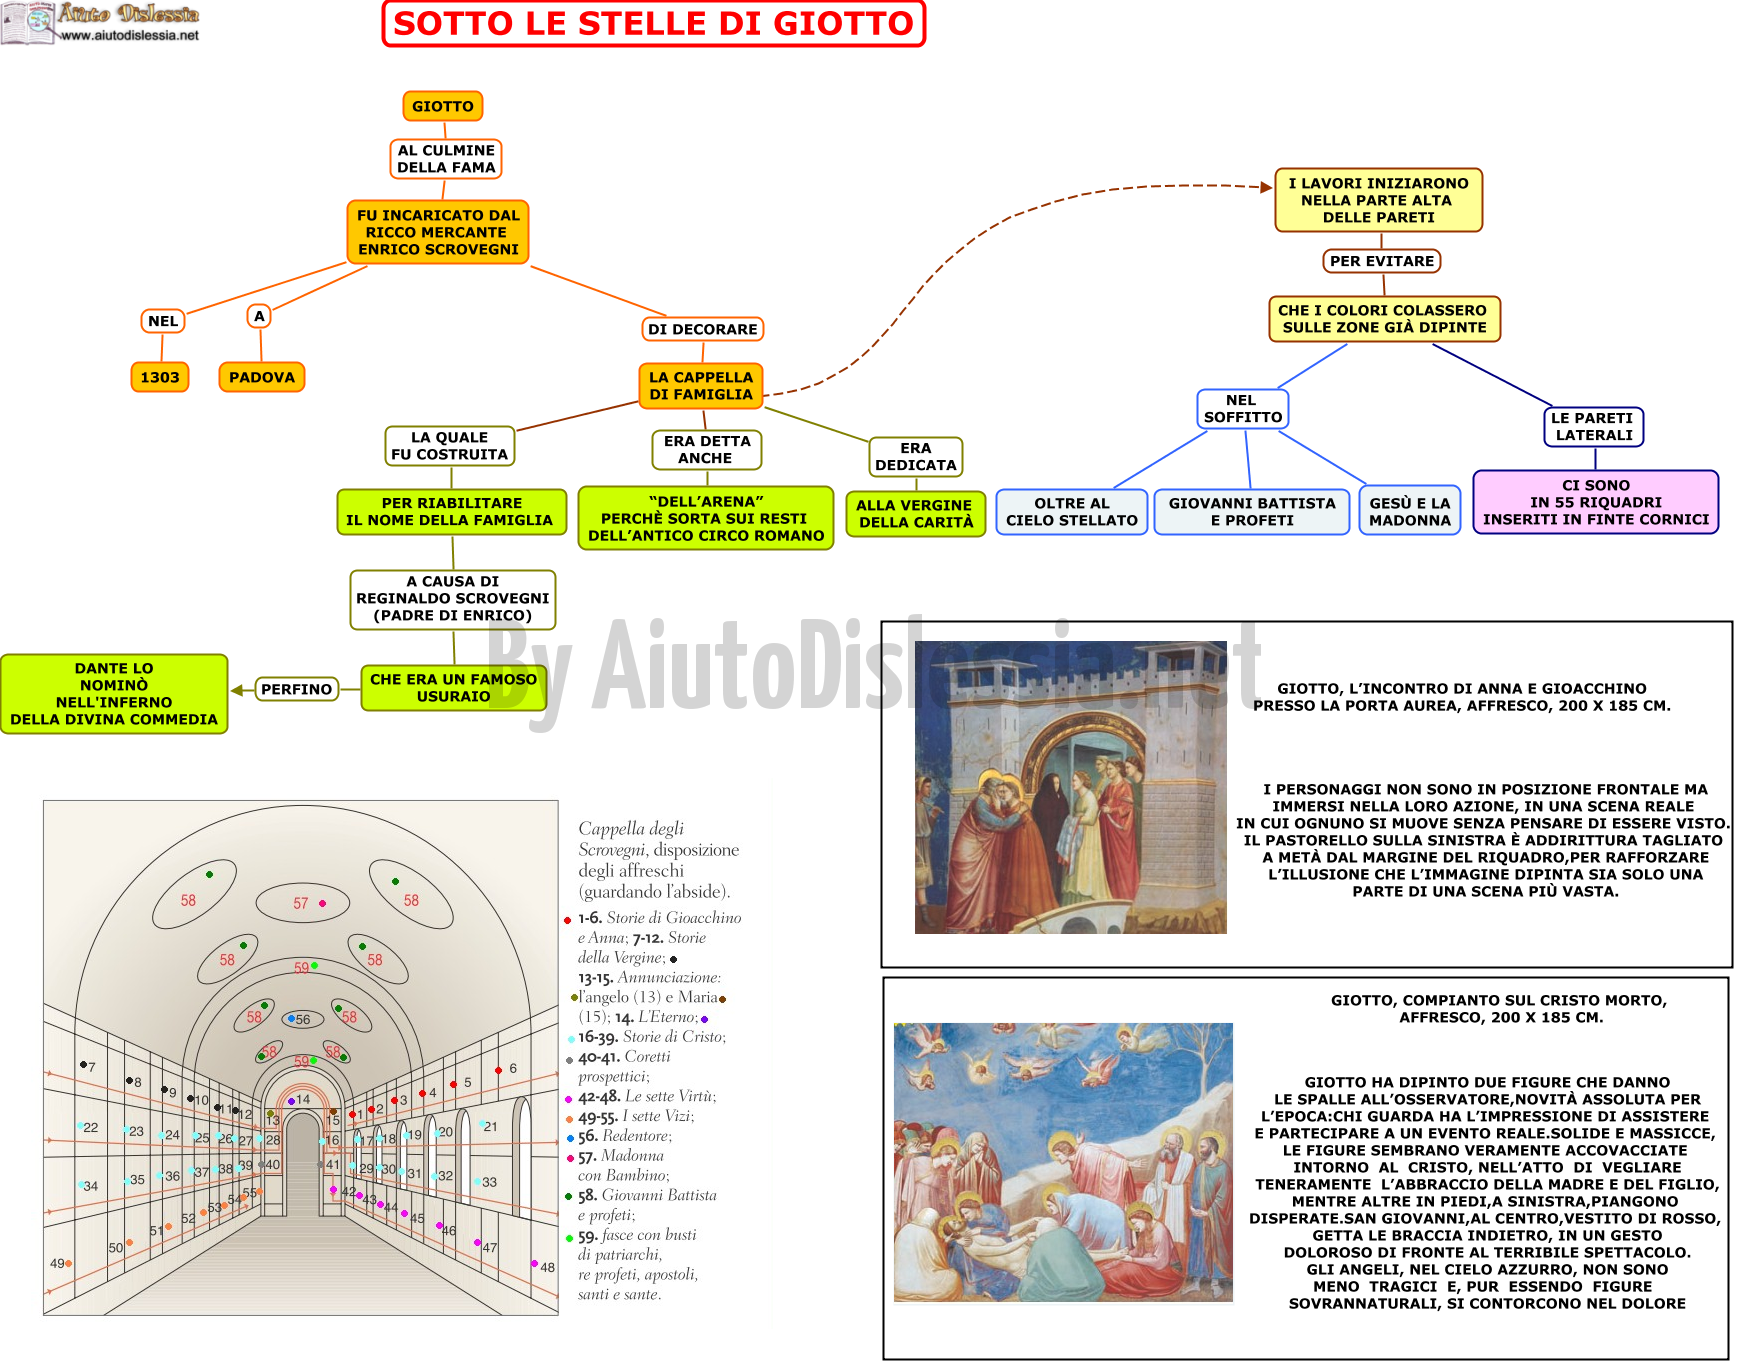Click the ceiling medallion numbered 57

pos(303,903)
